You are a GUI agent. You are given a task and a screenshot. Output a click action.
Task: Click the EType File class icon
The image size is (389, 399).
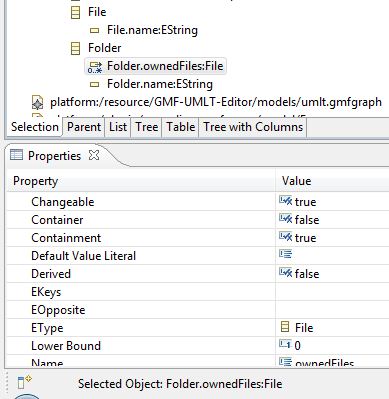click(285, 327)
